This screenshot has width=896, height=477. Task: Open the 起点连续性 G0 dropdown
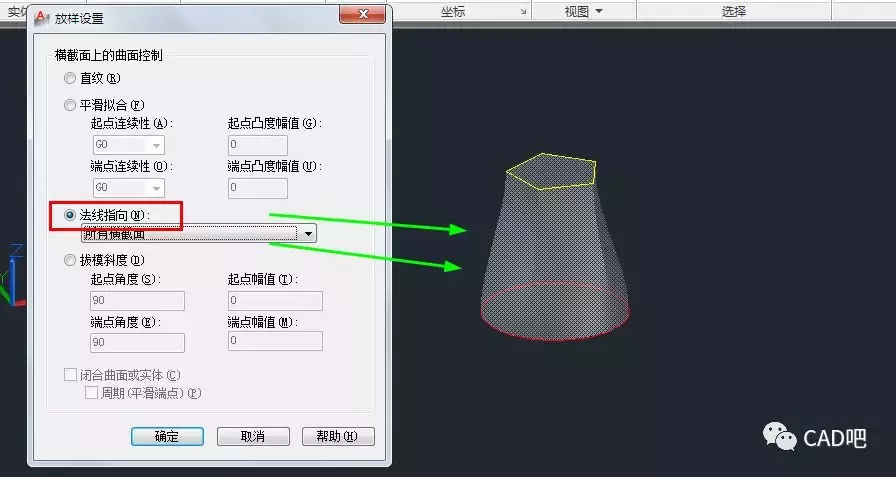pos(129,145)
